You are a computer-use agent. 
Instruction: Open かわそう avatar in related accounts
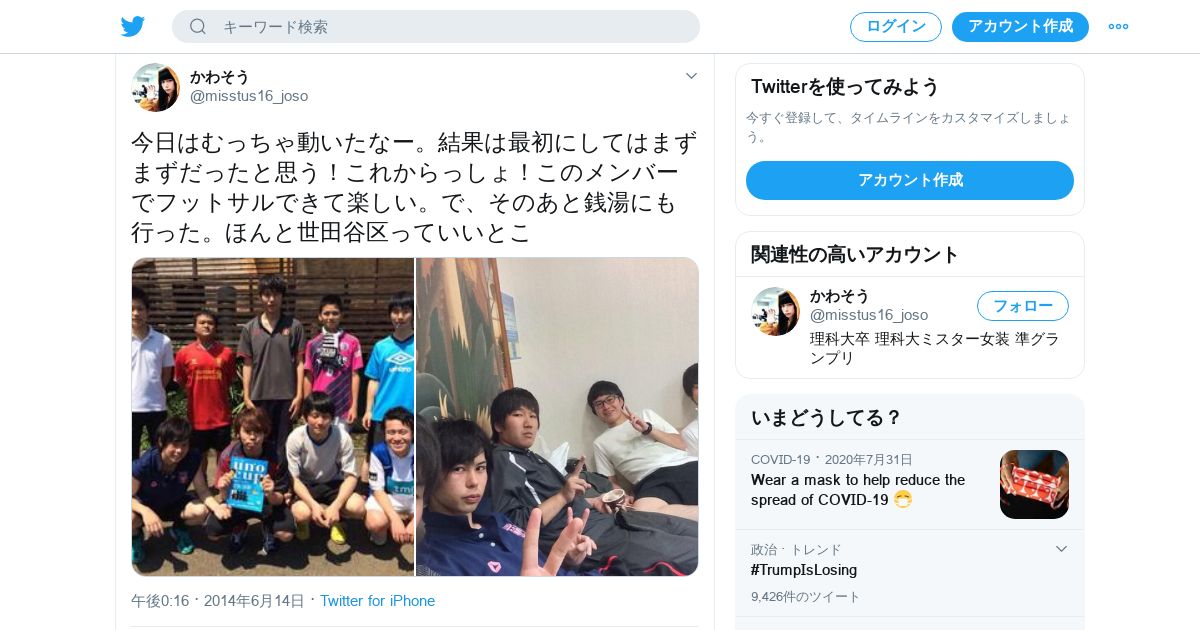coord(776,311)
